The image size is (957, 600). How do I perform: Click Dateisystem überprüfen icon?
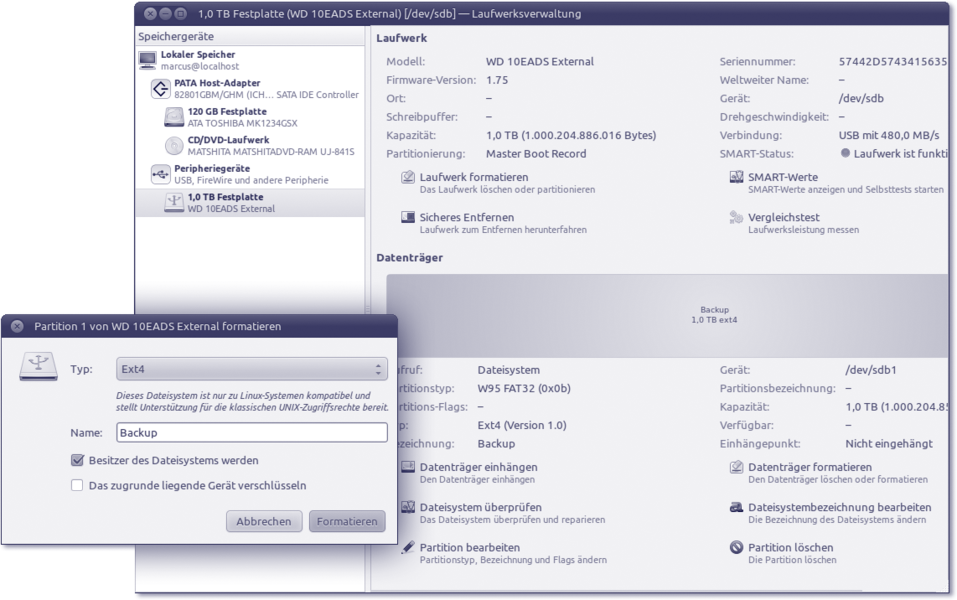[x=408, y=507]
